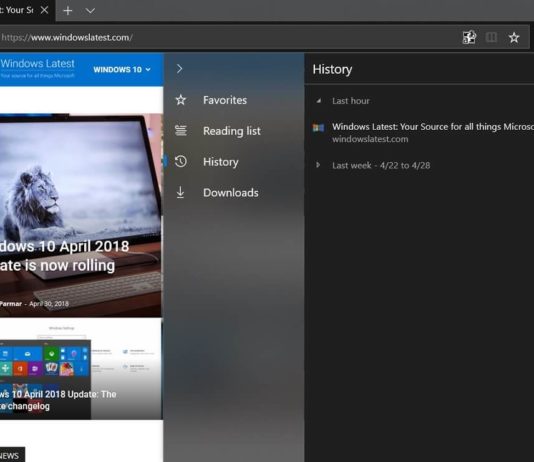The height and width of the screenshot is (462, 534).
Task: Select the Favorites star icon in Hub
Action: pos(181,100)
